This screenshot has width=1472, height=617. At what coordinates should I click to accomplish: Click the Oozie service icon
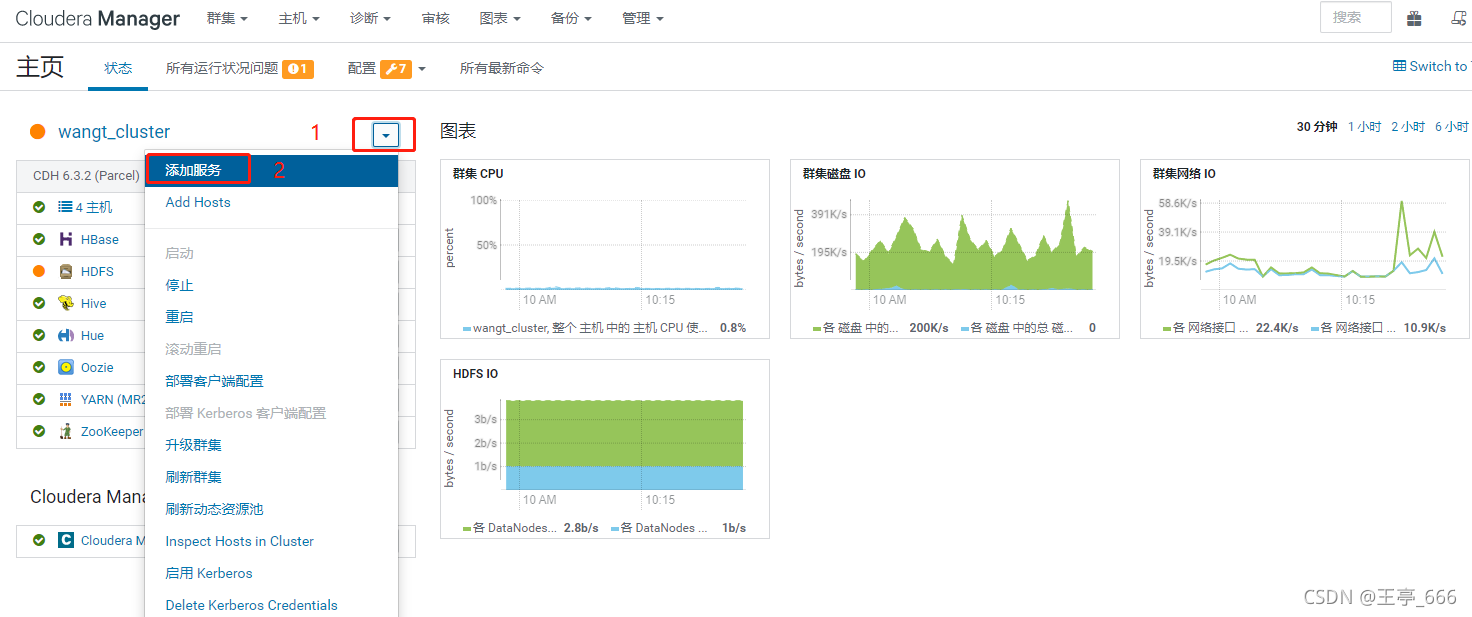tap(66, 367)
